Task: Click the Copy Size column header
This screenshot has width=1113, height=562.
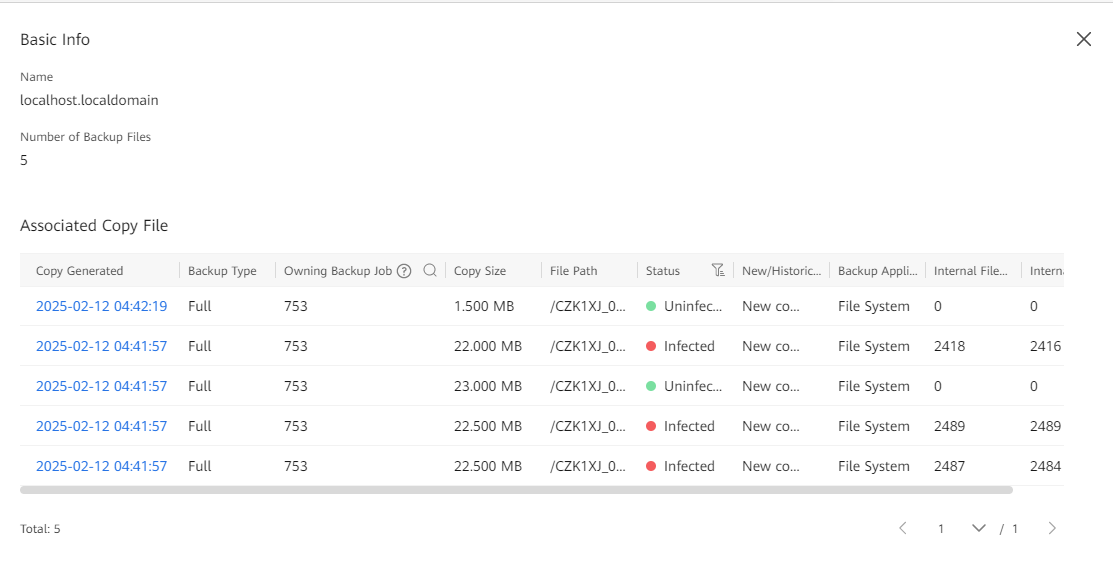Action: pos(480,271)
